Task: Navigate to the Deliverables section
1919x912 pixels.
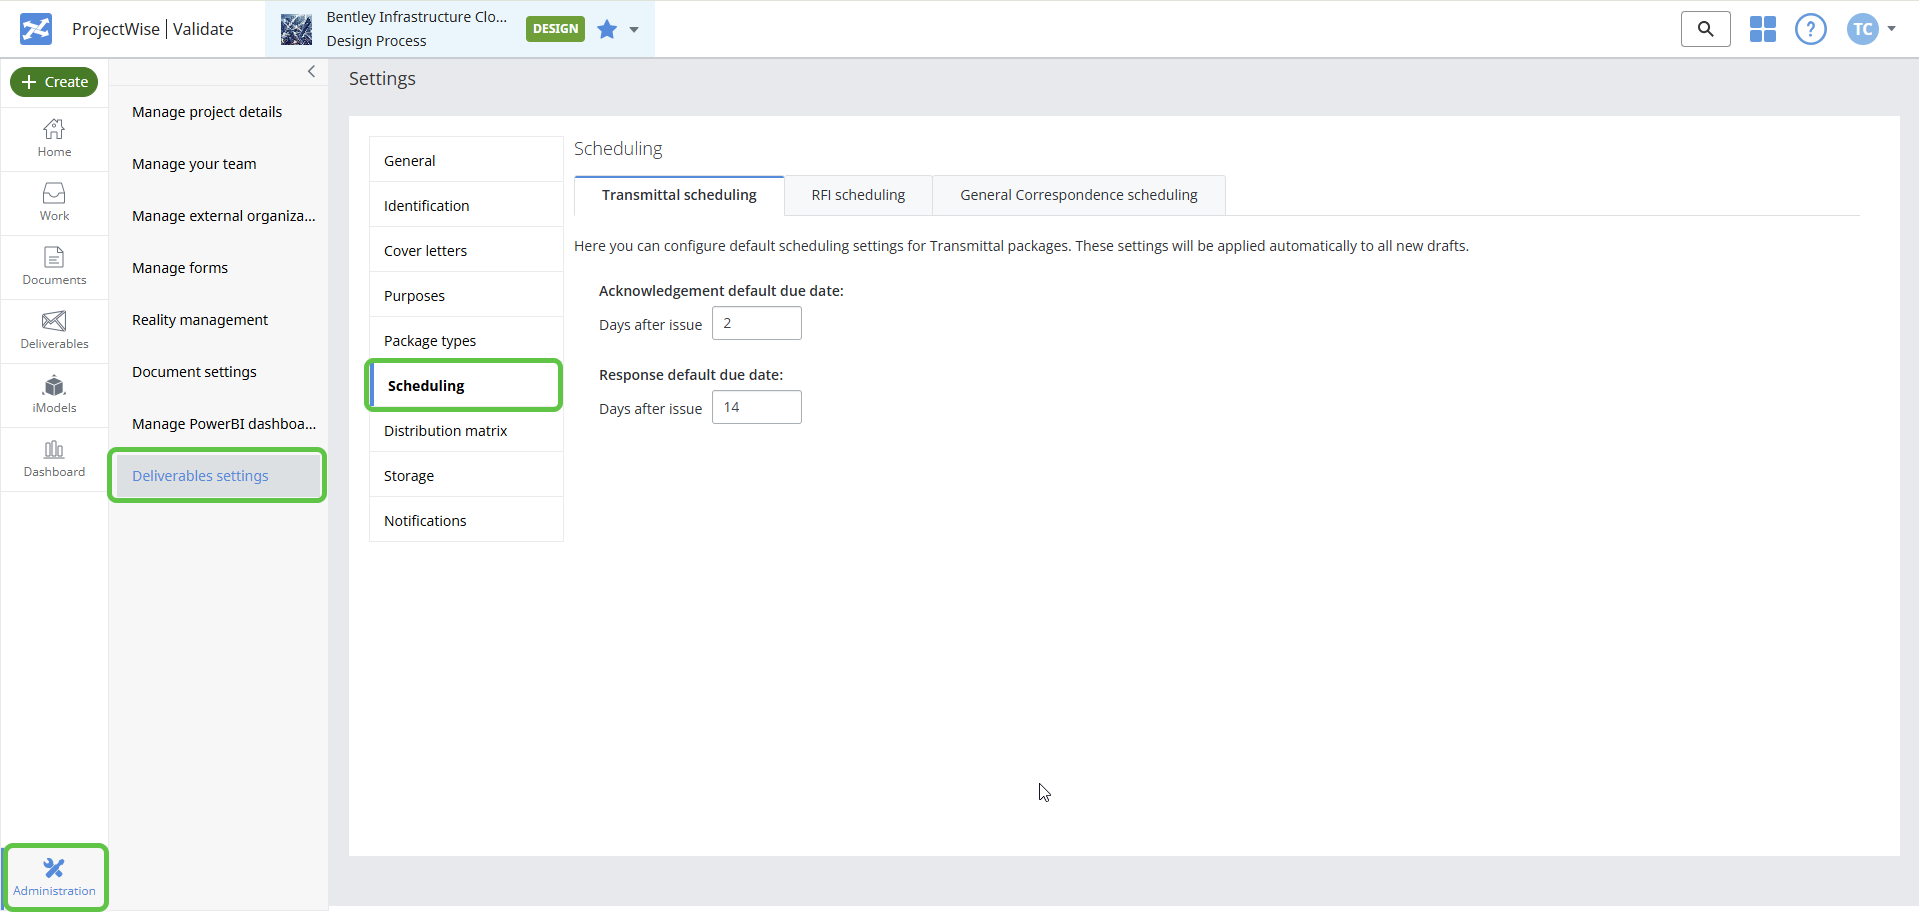Action: tap(54, 330)
